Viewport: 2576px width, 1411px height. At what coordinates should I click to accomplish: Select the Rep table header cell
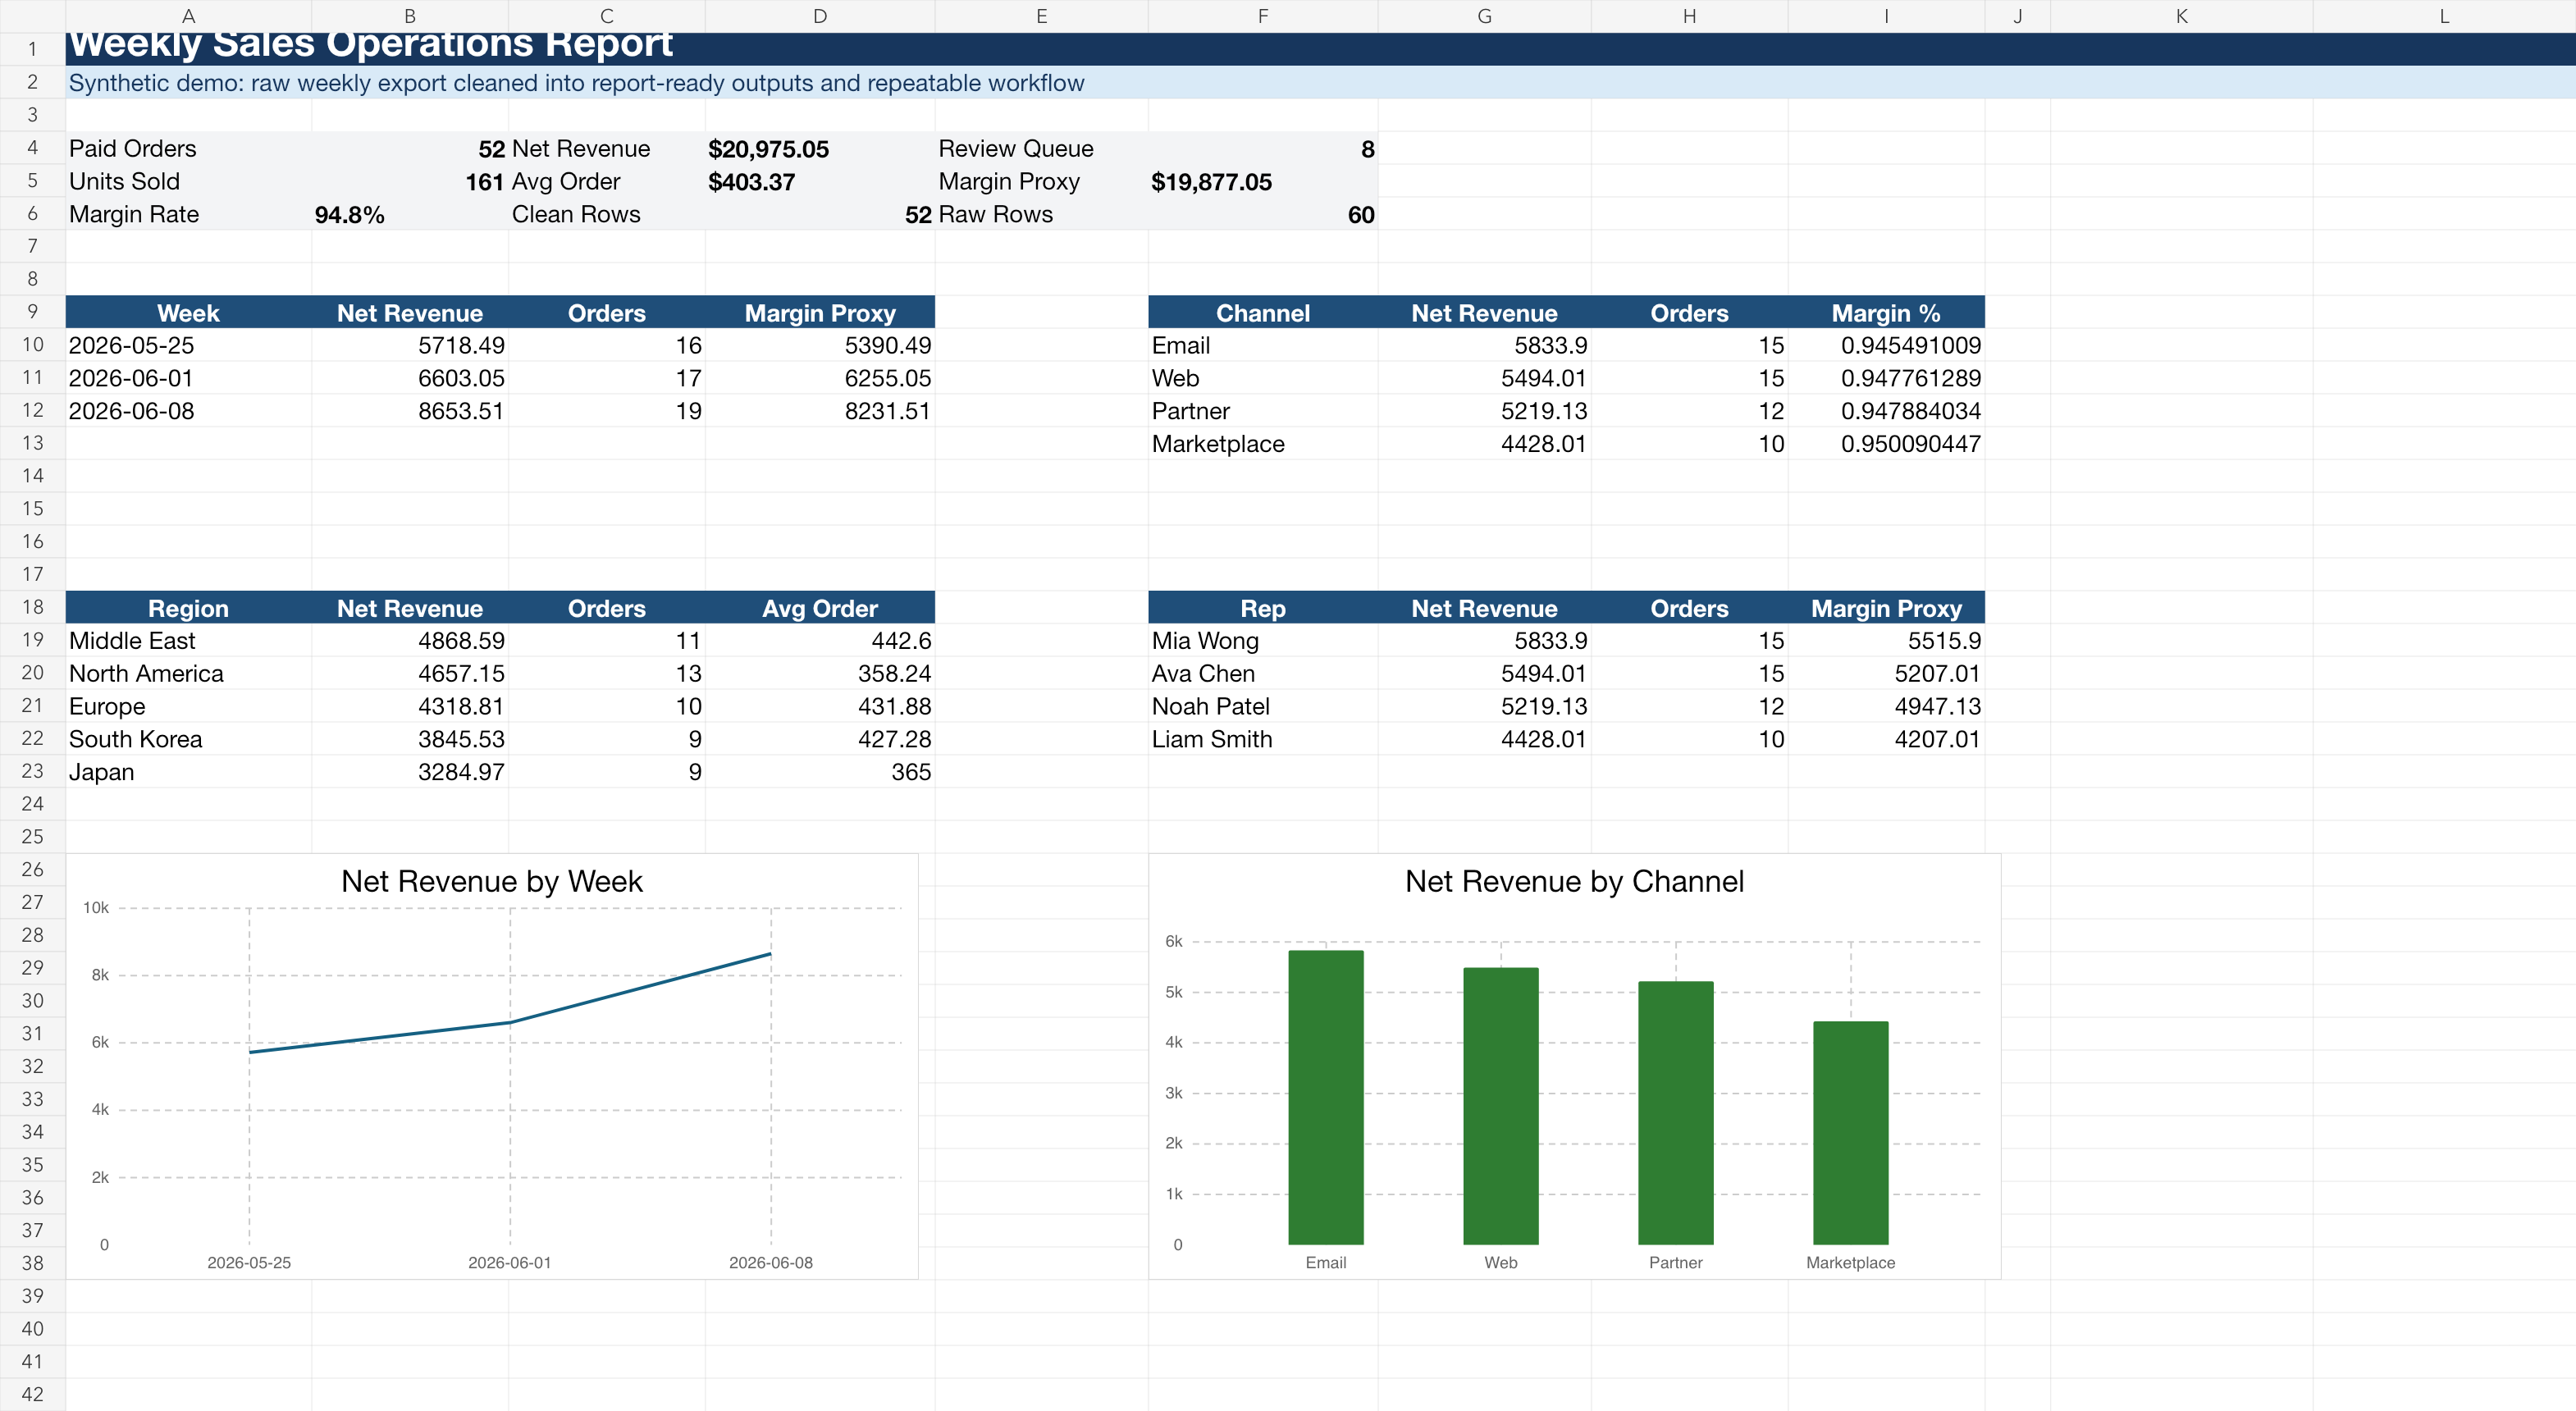coord(1263,607)
